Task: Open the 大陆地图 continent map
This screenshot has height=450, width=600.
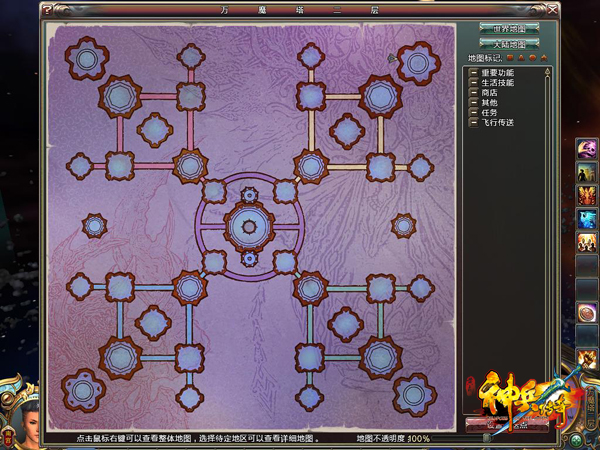Action: coord(509,44)
